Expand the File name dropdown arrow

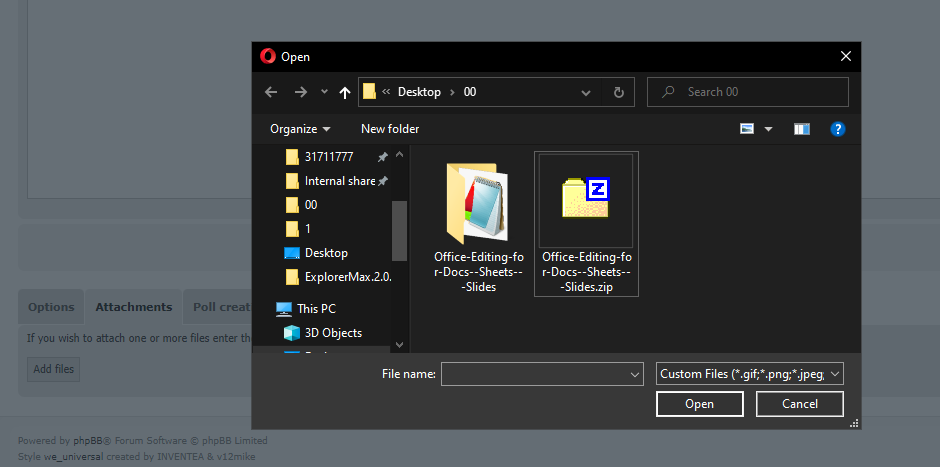coord(635,374)
